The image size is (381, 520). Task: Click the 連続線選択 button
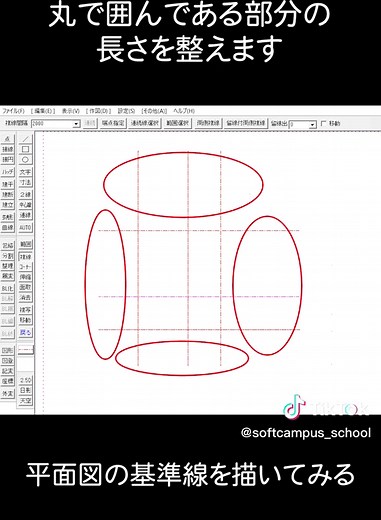click(145, 123)
